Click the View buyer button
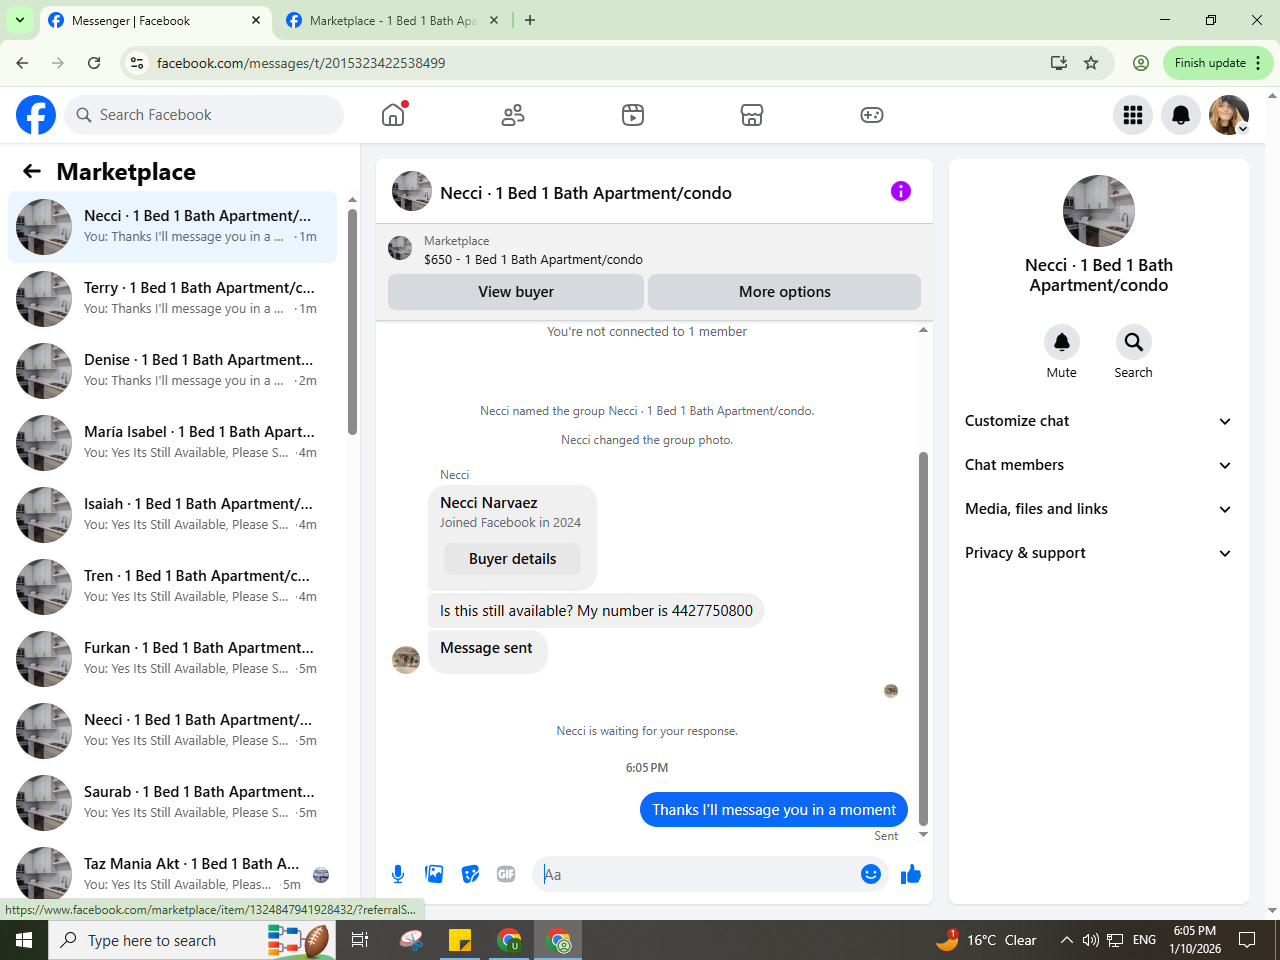The image size is (1280, 960). pos(516,292)
